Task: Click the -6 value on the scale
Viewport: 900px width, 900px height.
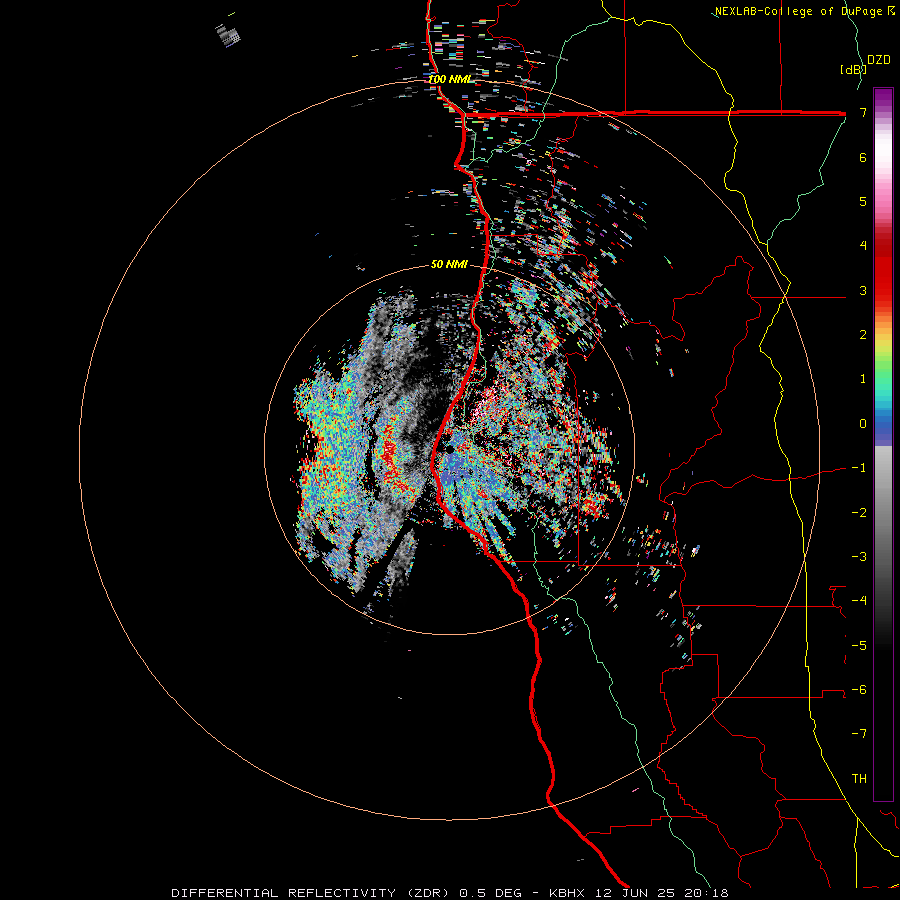Action: [x=859, y=689]
